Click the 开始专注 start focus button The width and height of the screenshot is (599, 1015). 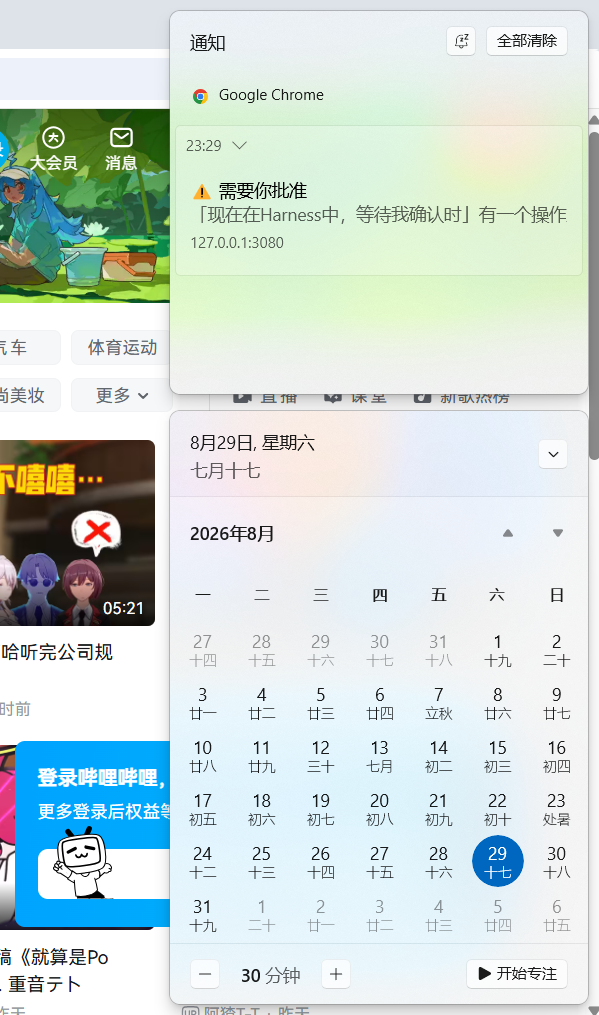coord(517,974)
